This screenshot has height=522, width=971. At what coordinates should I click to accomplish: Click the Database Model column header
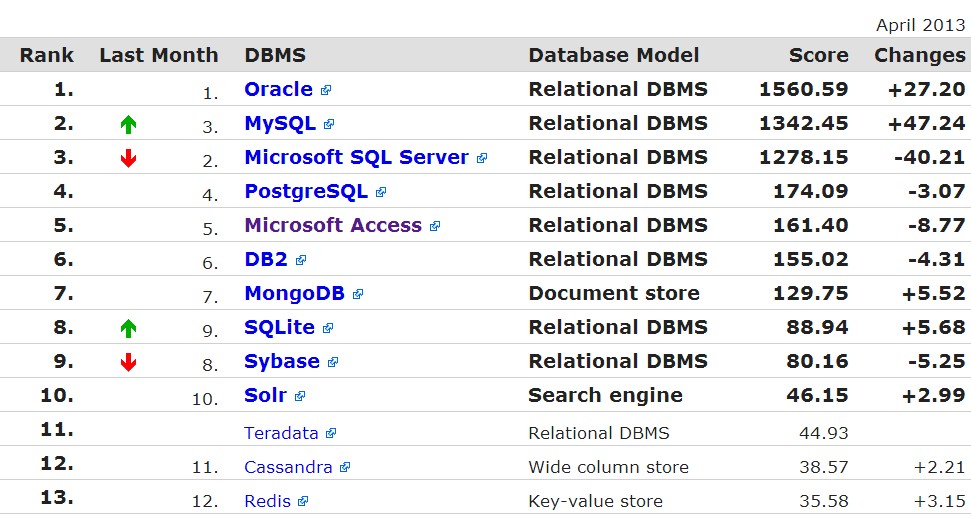tap(614, 55)
